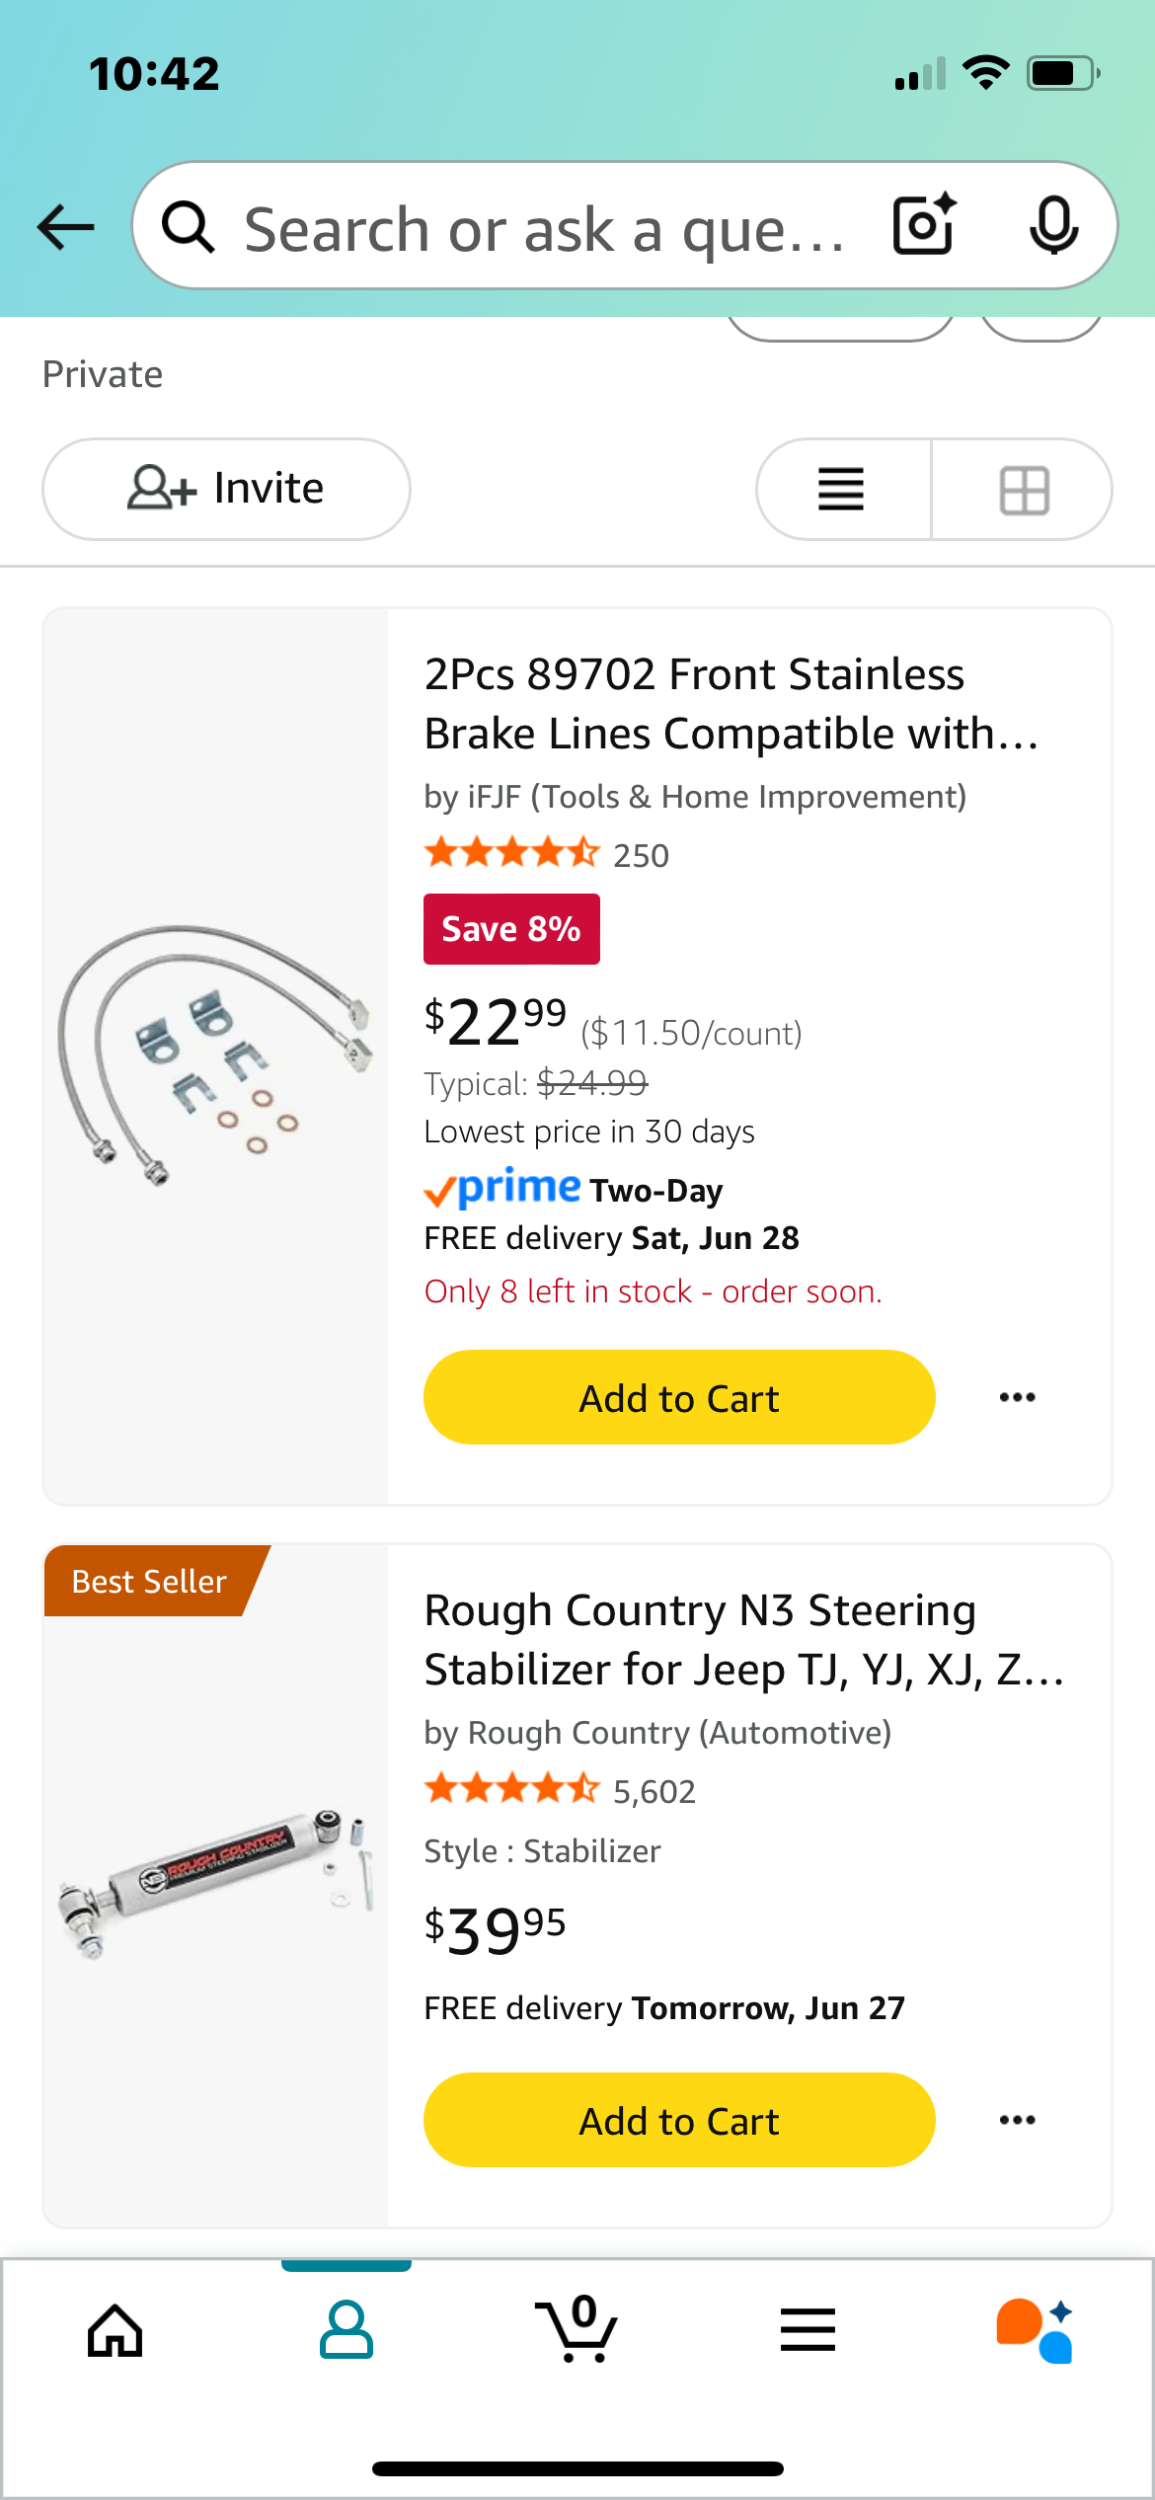This screenshot has height=2500, width=1155.
Task: Open the steering stabilizer product image
Action: point(215,1884)
